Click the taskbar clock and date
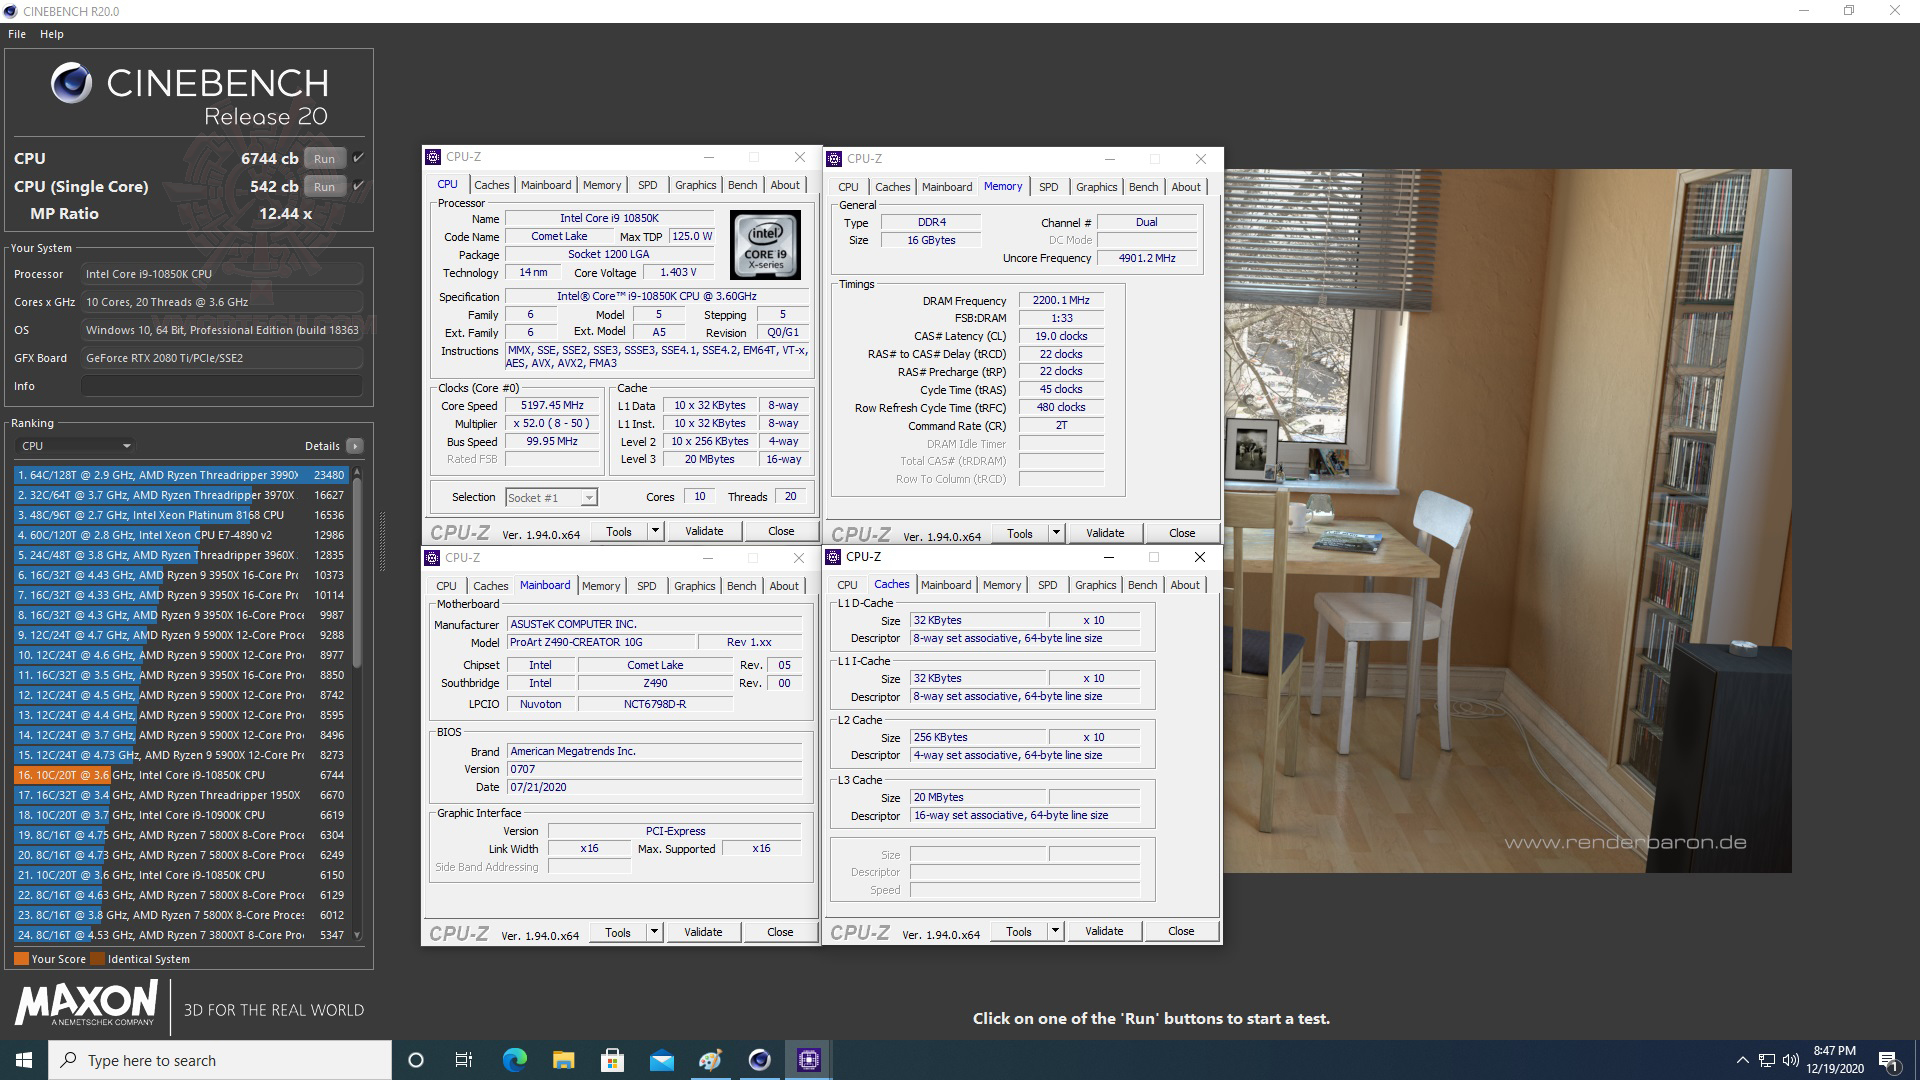Screen dimensions: 1920x1080 tap(1835, 1060)
